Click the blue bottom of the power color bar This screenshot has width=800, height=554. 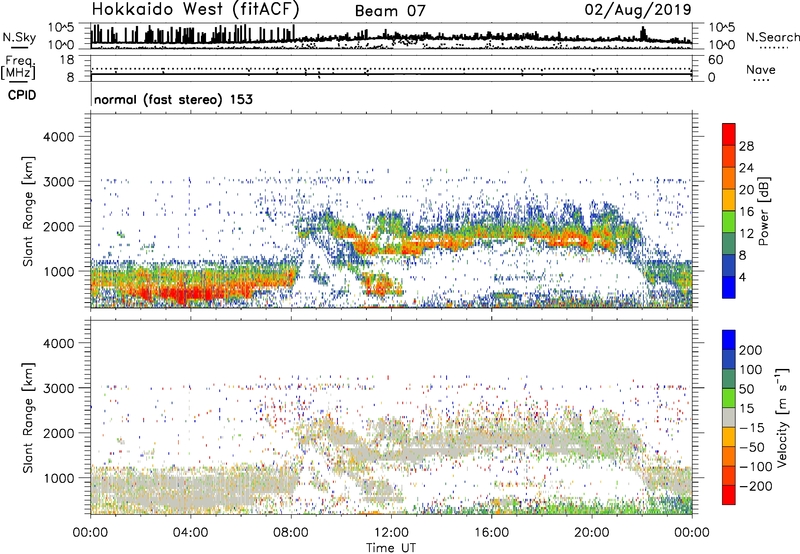(729, 287)
